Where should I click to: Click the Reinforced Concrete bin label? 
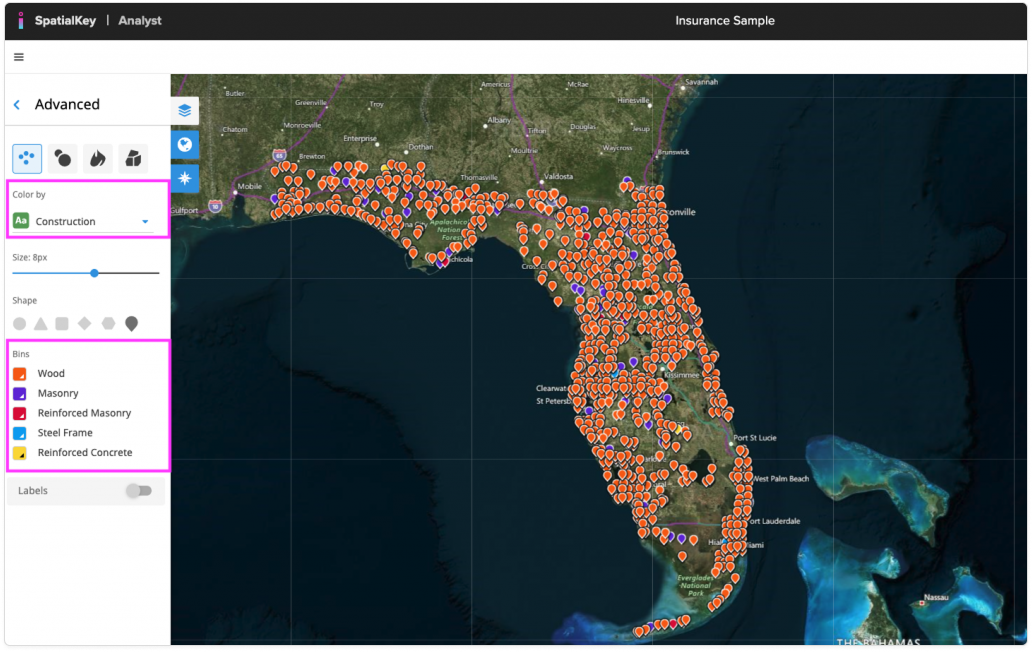coord(85,453)
